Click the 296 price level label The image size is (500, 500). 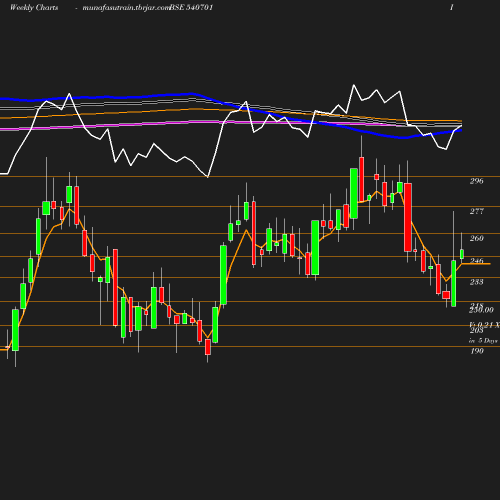point(477,181)
